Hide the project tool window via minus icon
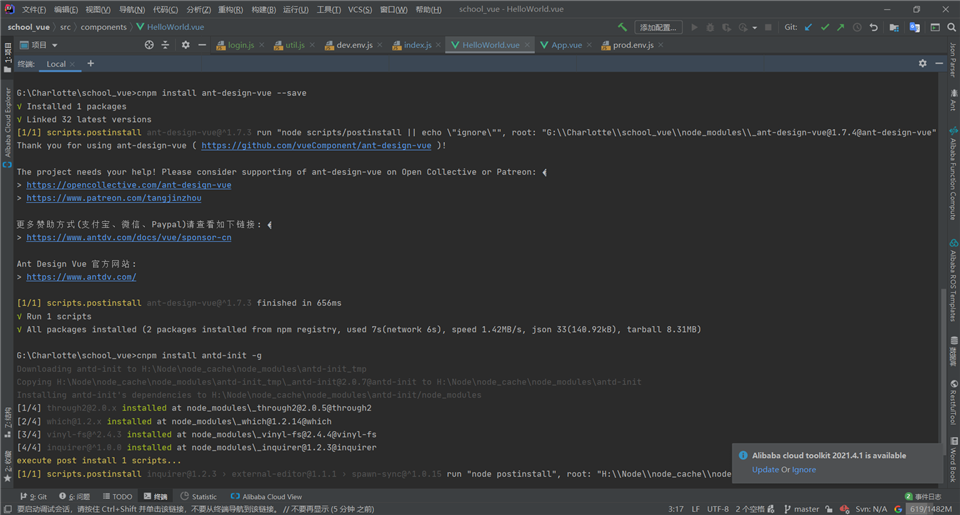 point(202,45)
